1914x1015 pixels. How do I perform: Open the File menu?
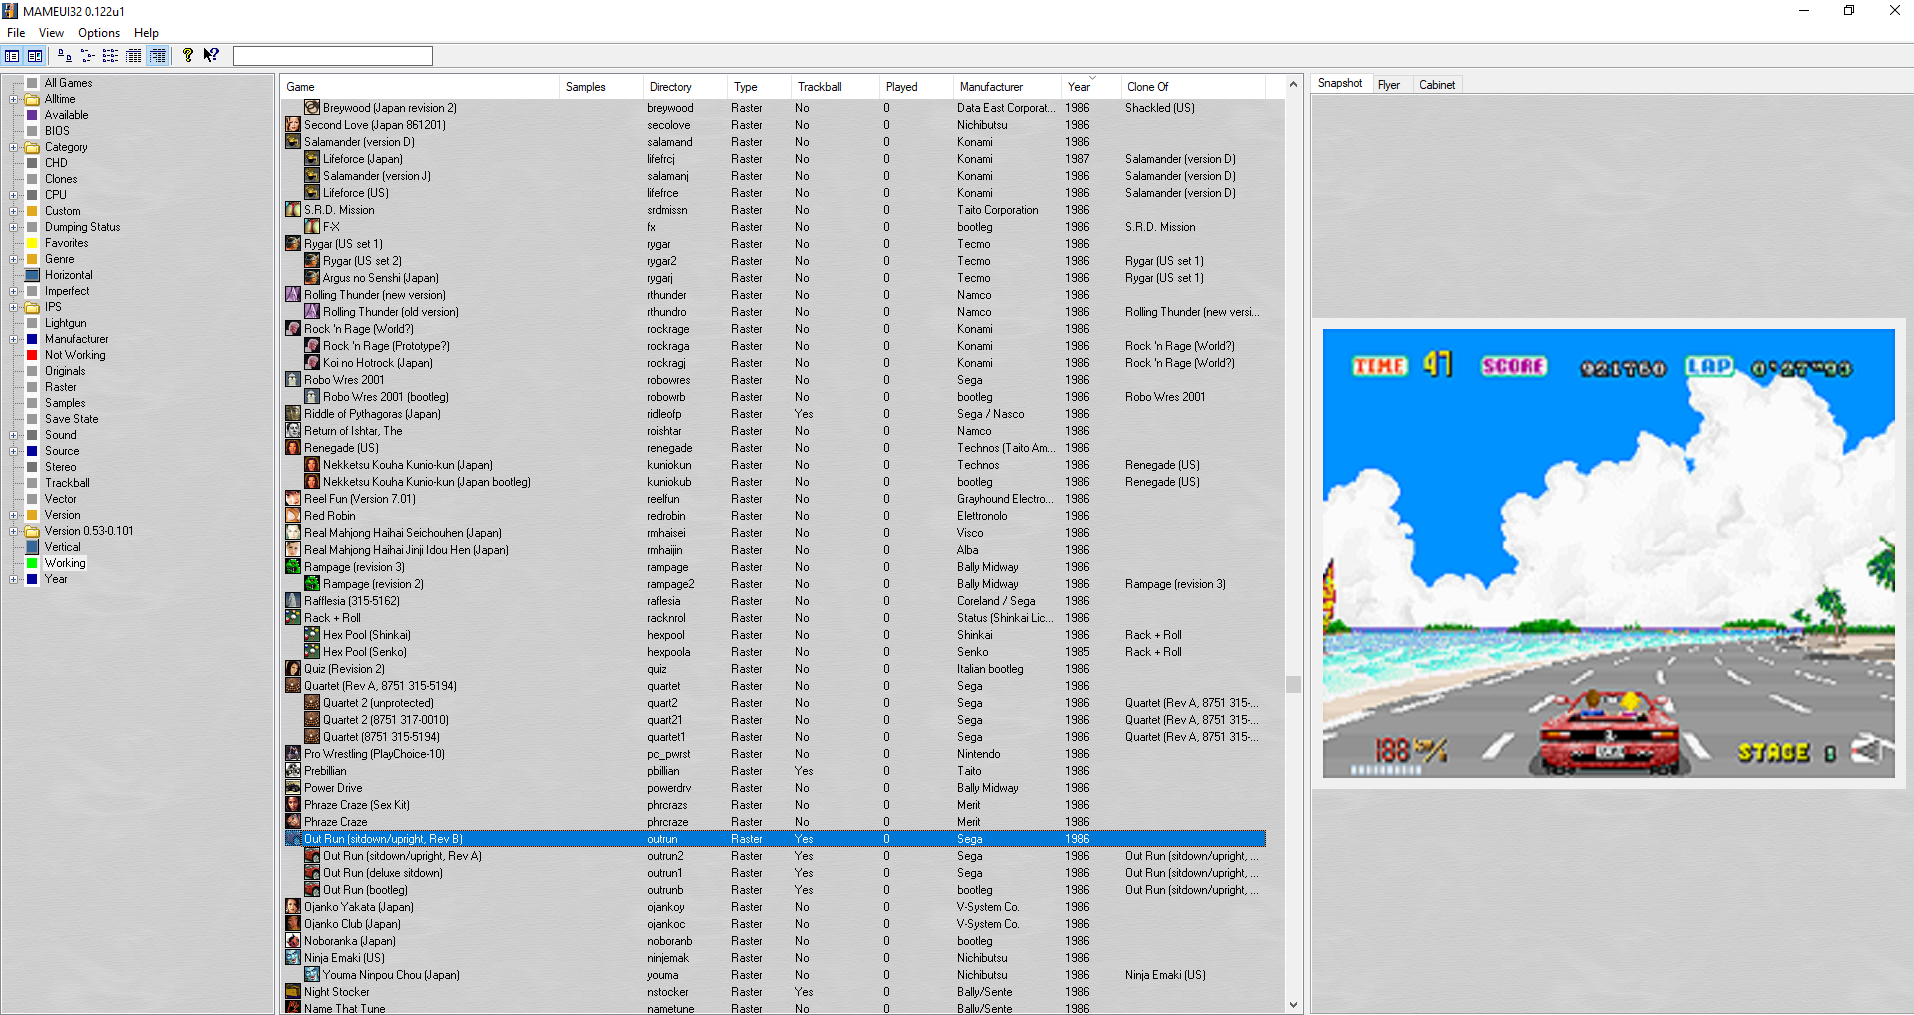[x=16, y=33]
